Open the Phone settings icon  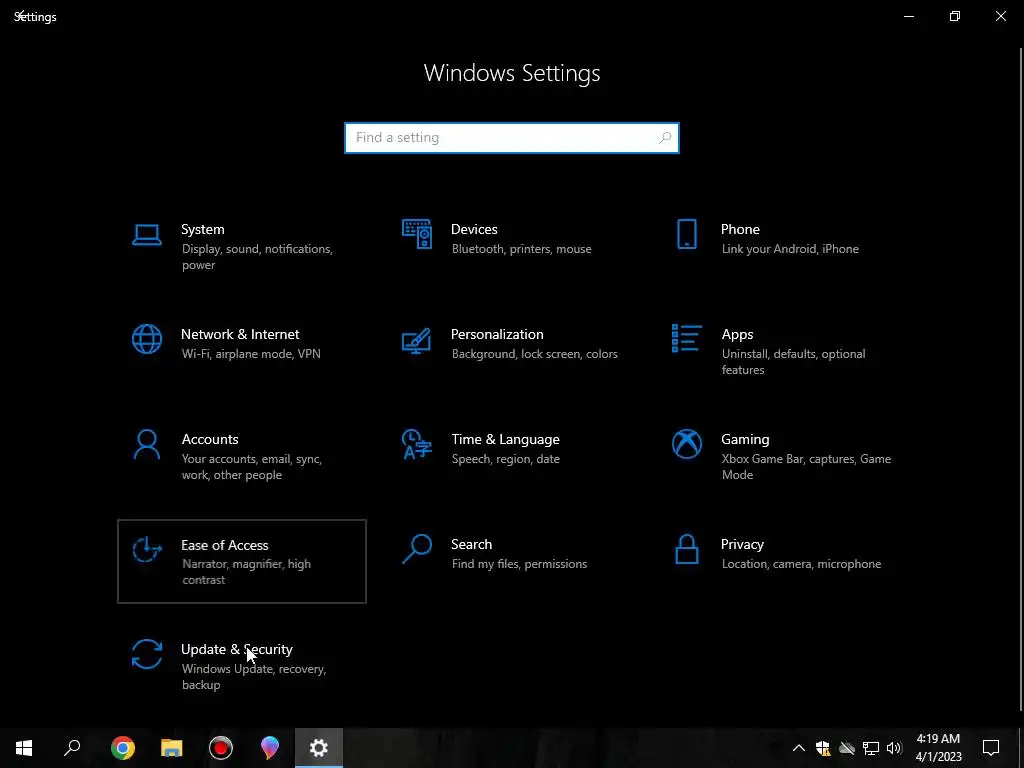coord(686,234)
